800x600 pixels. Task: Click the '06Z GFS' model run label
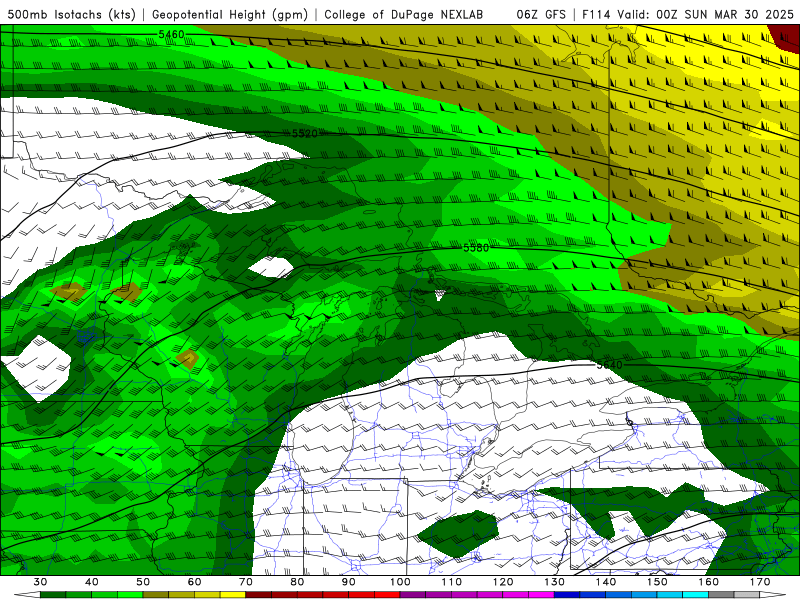541,15
